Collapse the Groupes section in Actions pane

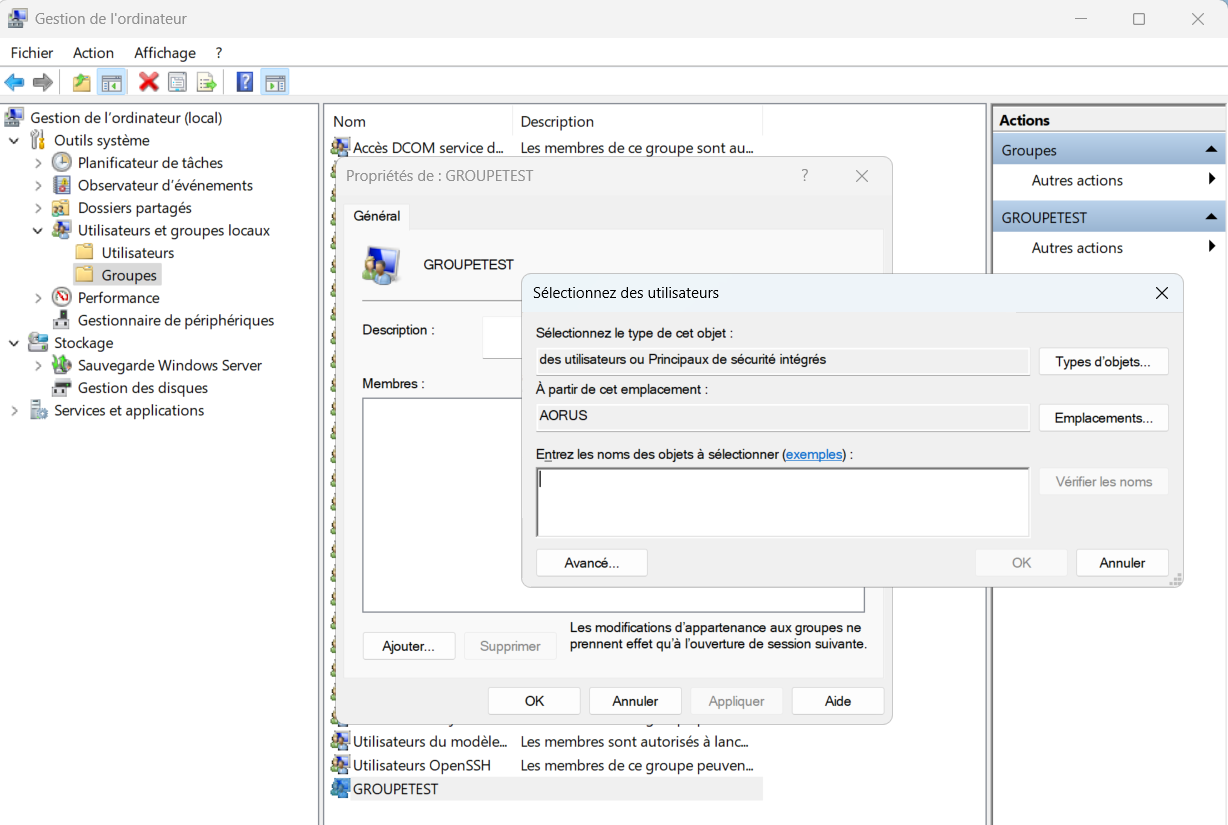[1211, 150]
